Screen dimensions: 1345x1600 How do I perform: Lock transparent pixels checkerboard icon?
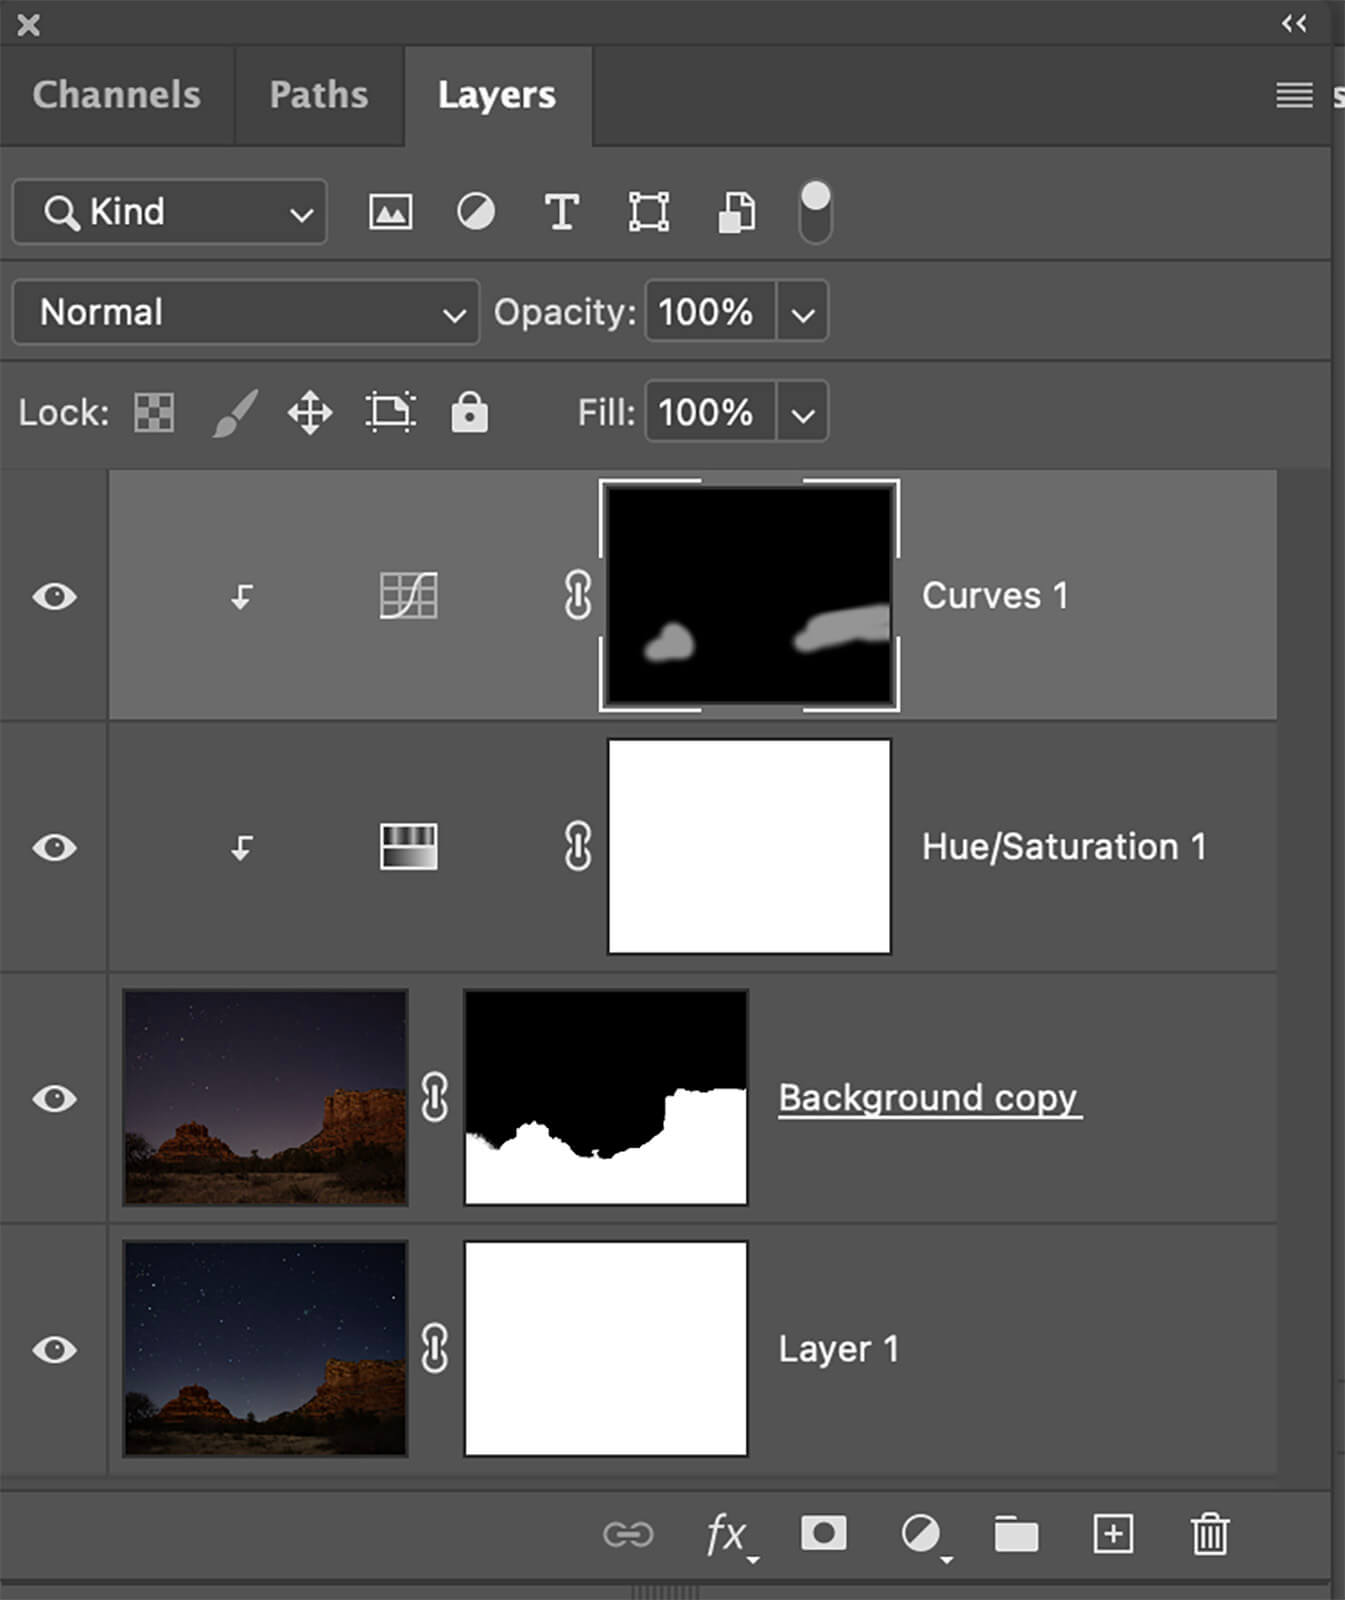[154, 412]
